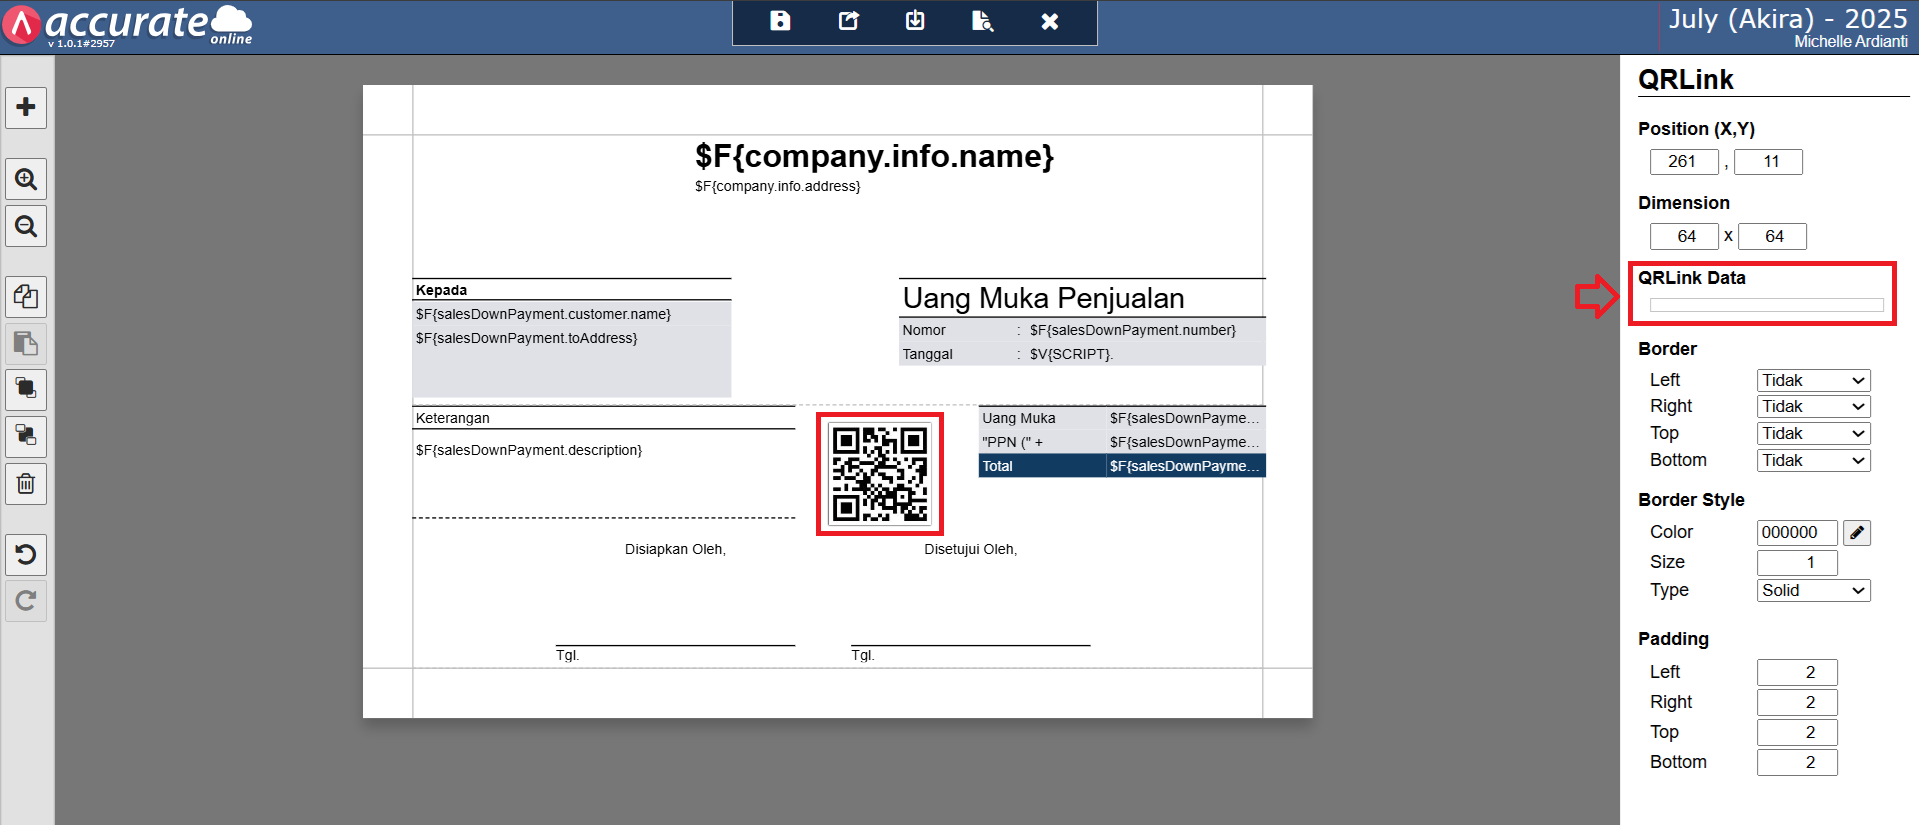Image resolution: width=1919 pixels, height=825 pixels.
Task: Click the border Color hex field
Action: tap(1797, 533)
